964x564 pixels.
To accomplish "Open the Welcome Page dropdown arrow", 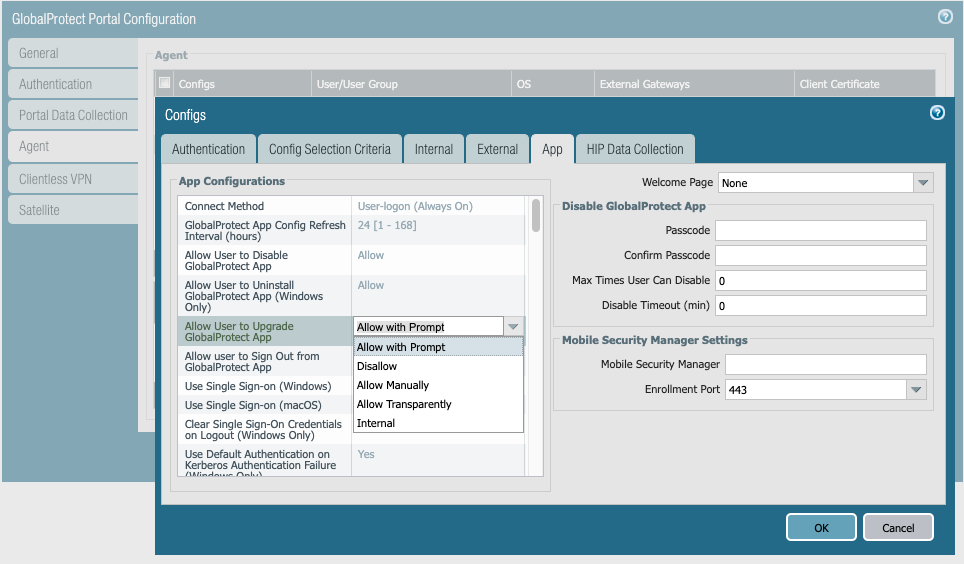I will [923, 183].
